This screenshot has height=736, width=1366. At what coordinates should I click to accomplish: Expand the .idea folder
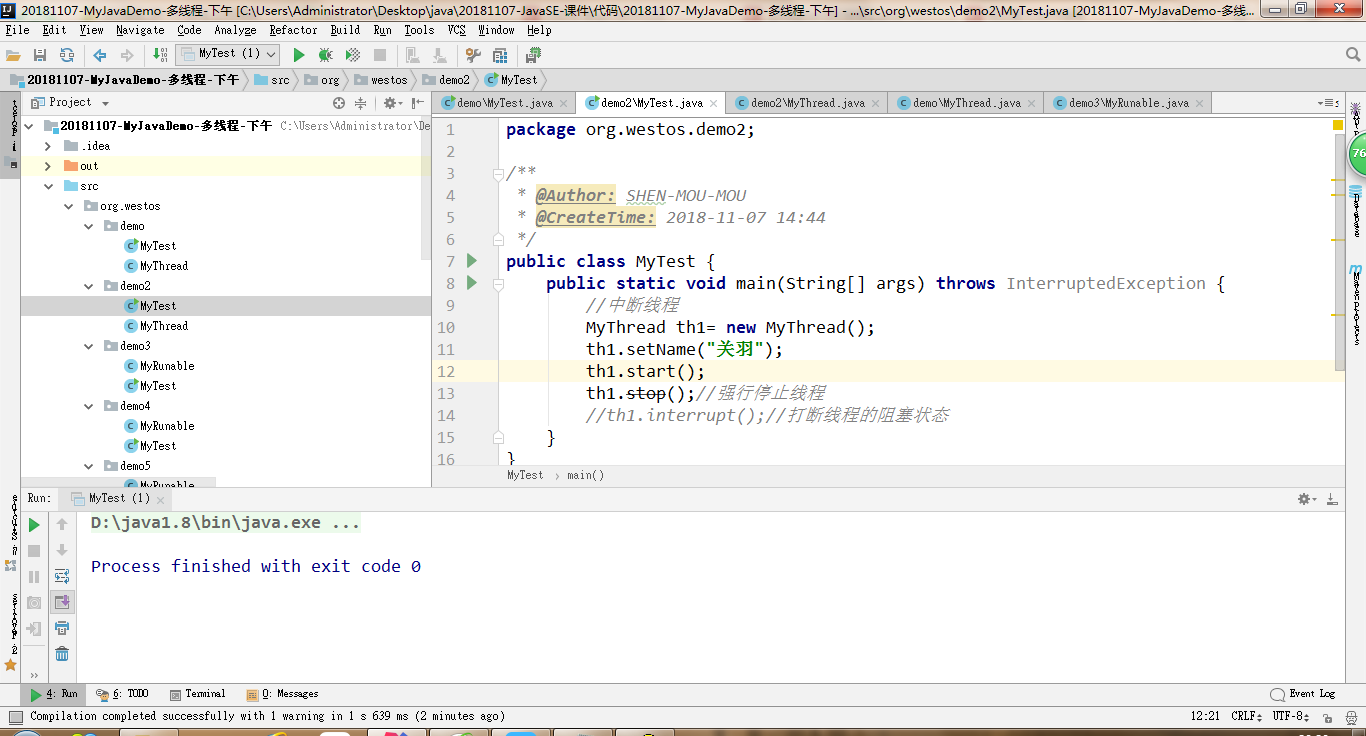click(47, 146)
